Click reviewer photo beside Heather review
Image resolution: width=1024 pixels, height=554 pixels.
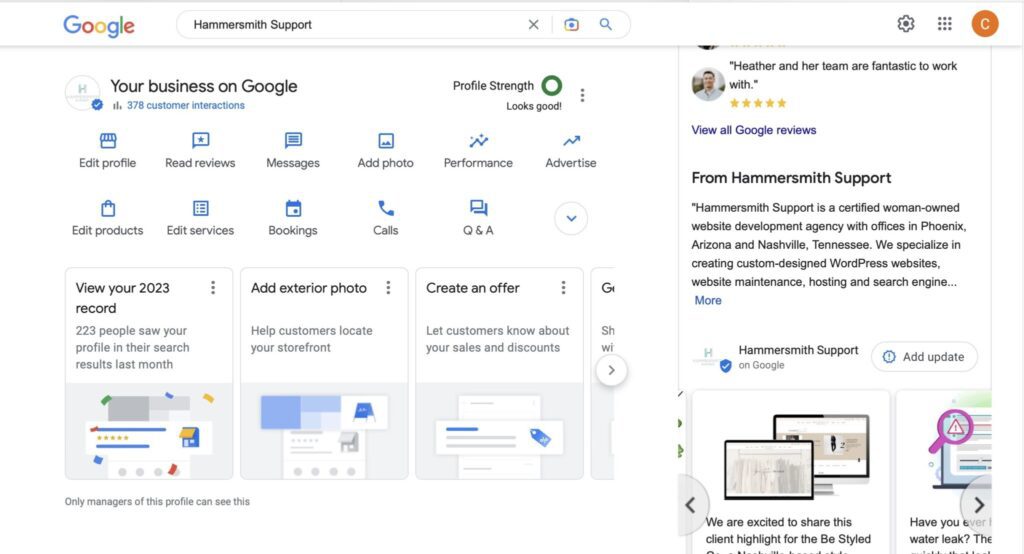point(709,84)
